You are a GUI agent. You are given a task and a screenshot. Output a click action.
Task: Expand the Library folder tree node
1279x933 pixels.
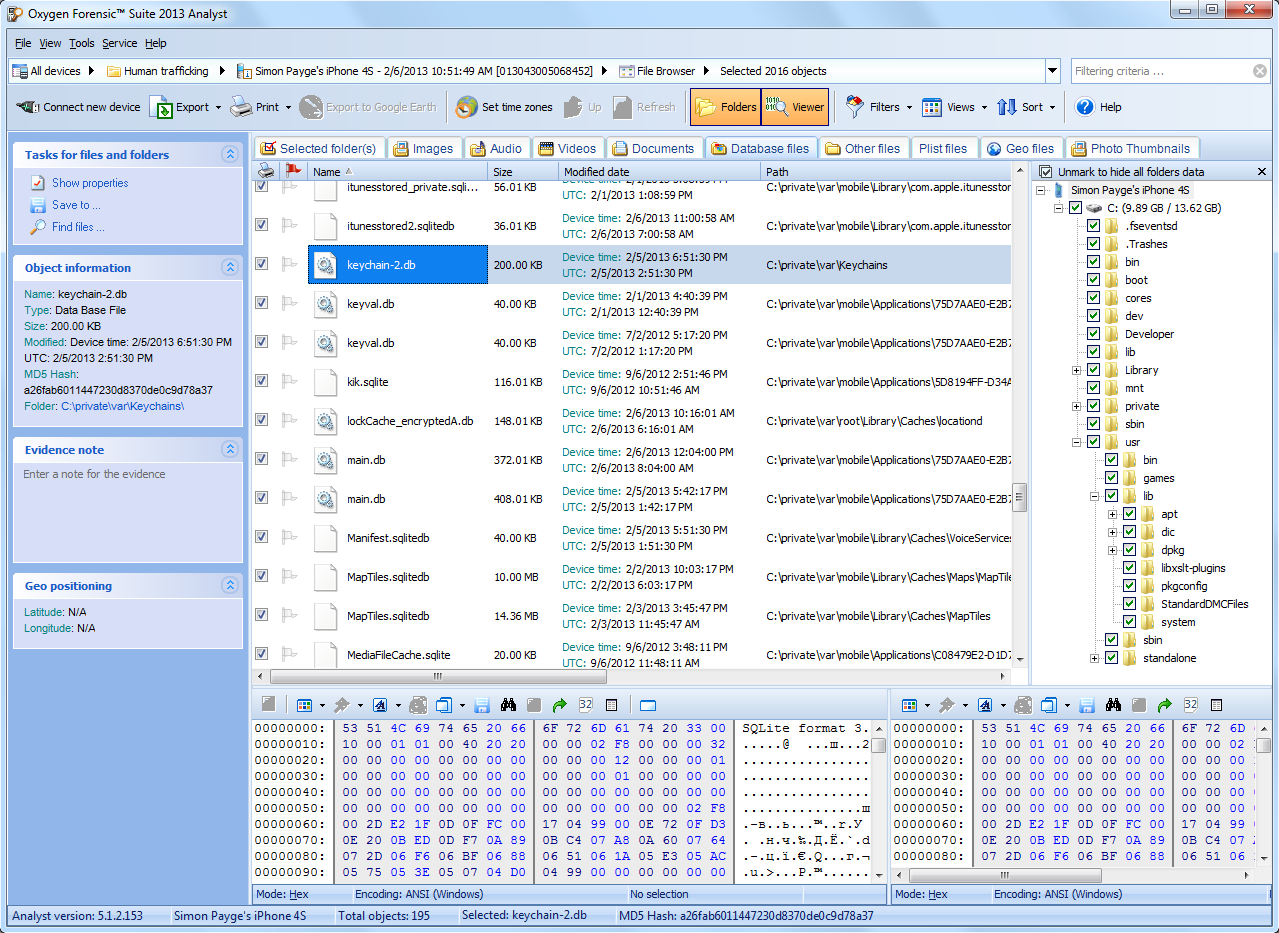tap(1077, 370)
